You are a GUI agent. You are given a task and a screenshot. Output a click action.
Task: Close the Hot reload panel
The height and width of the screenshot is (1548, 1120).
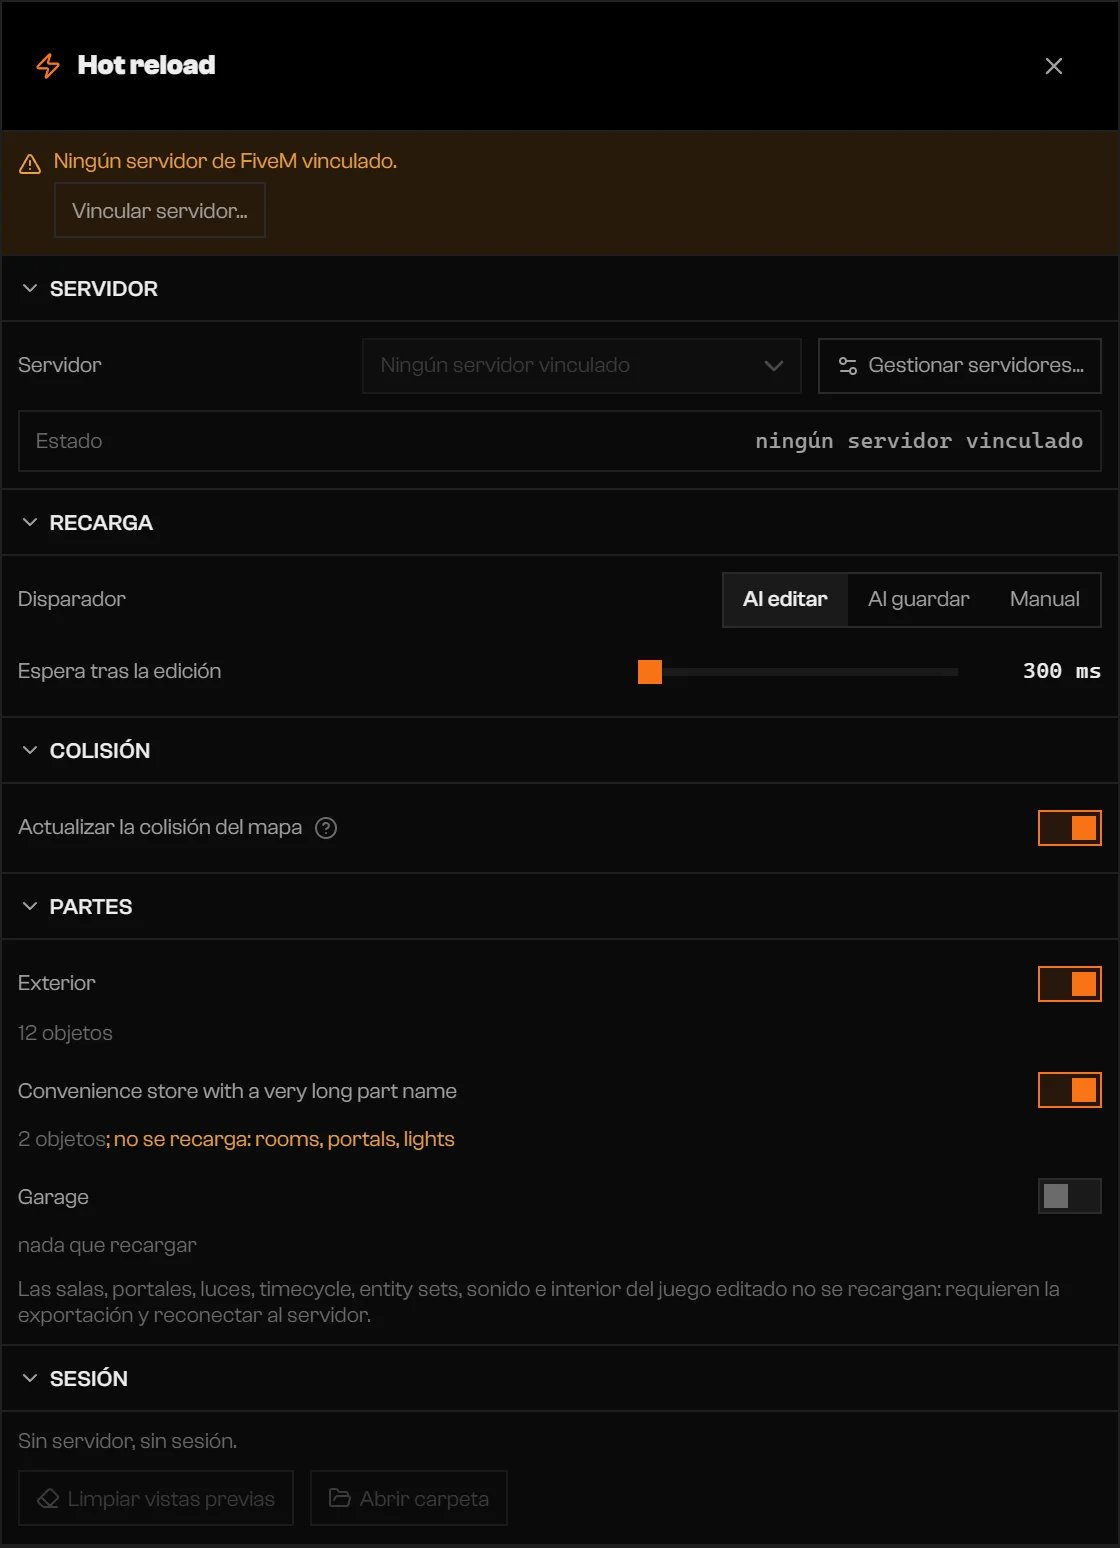pos(1053,66)
